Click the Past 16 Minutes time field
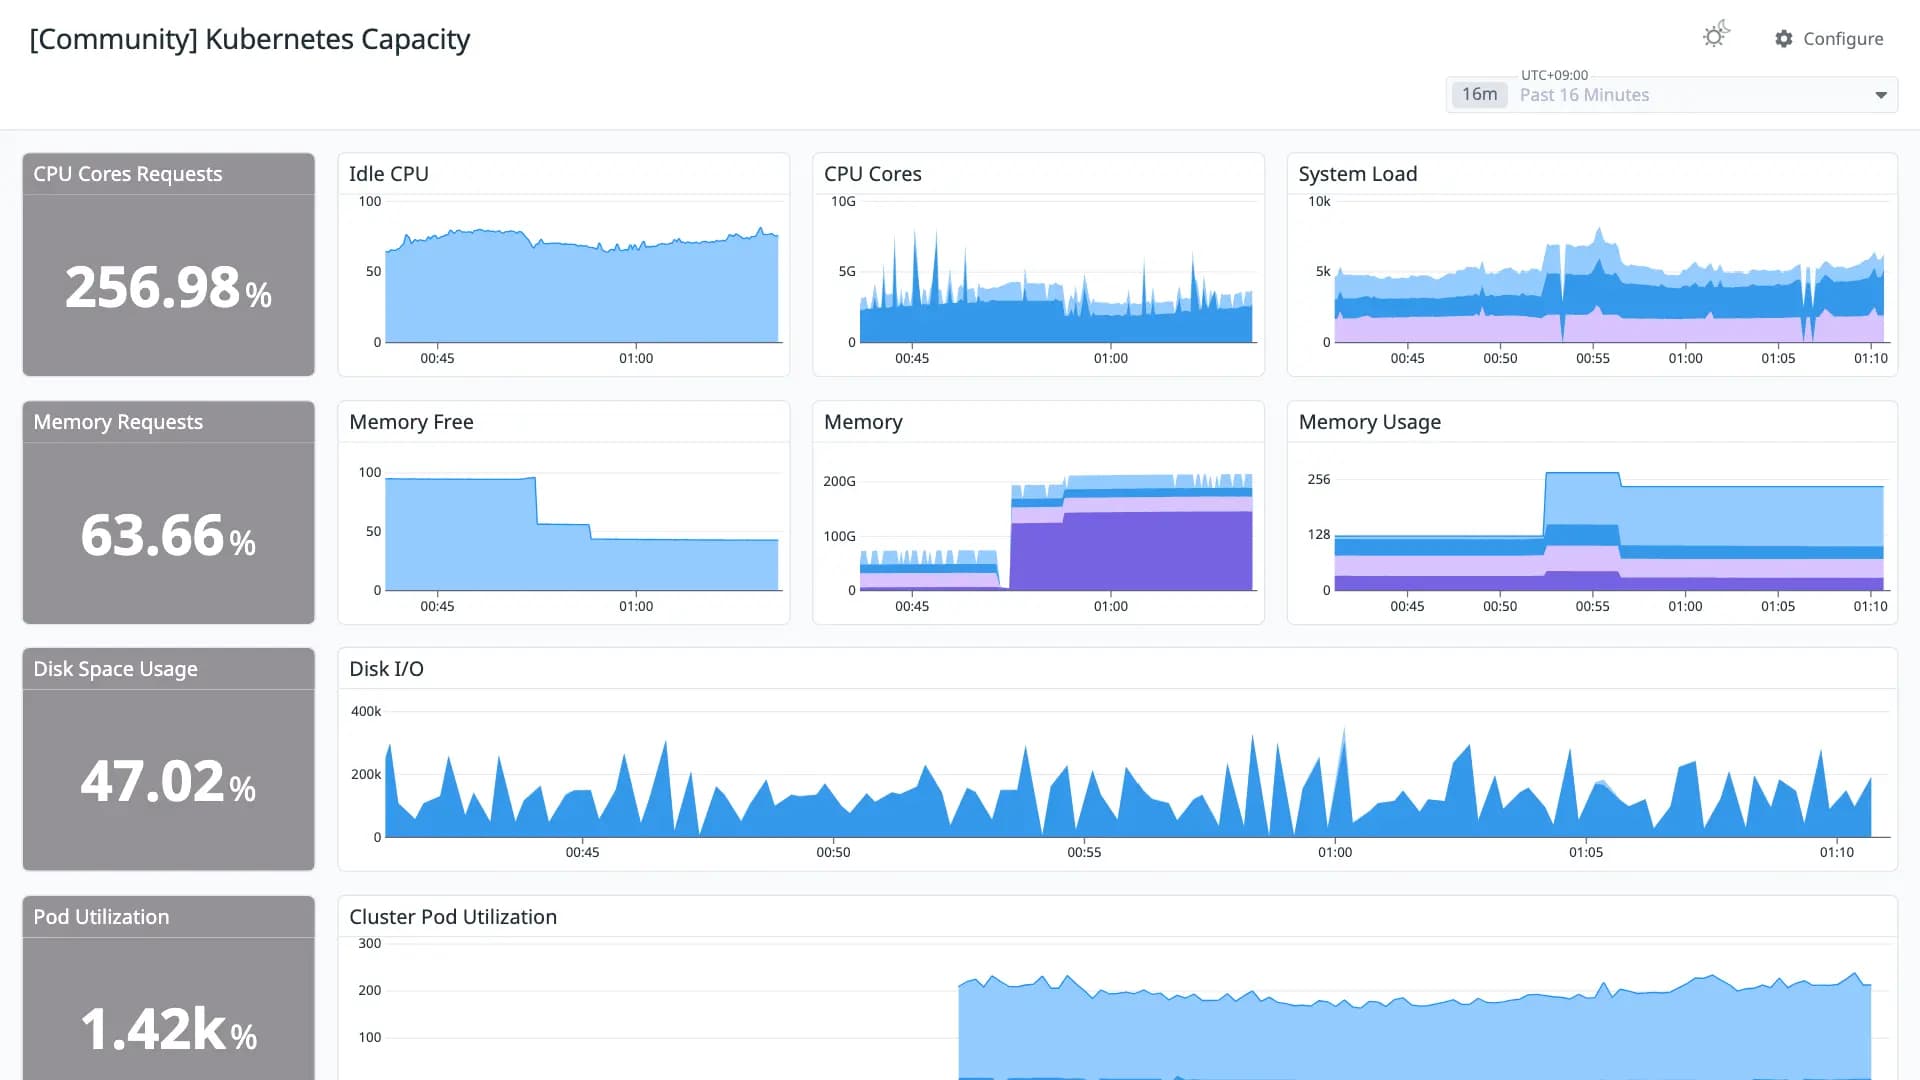This screenshot has height=1080, width=1920. pyautogui.click(x=1672, y=95)
